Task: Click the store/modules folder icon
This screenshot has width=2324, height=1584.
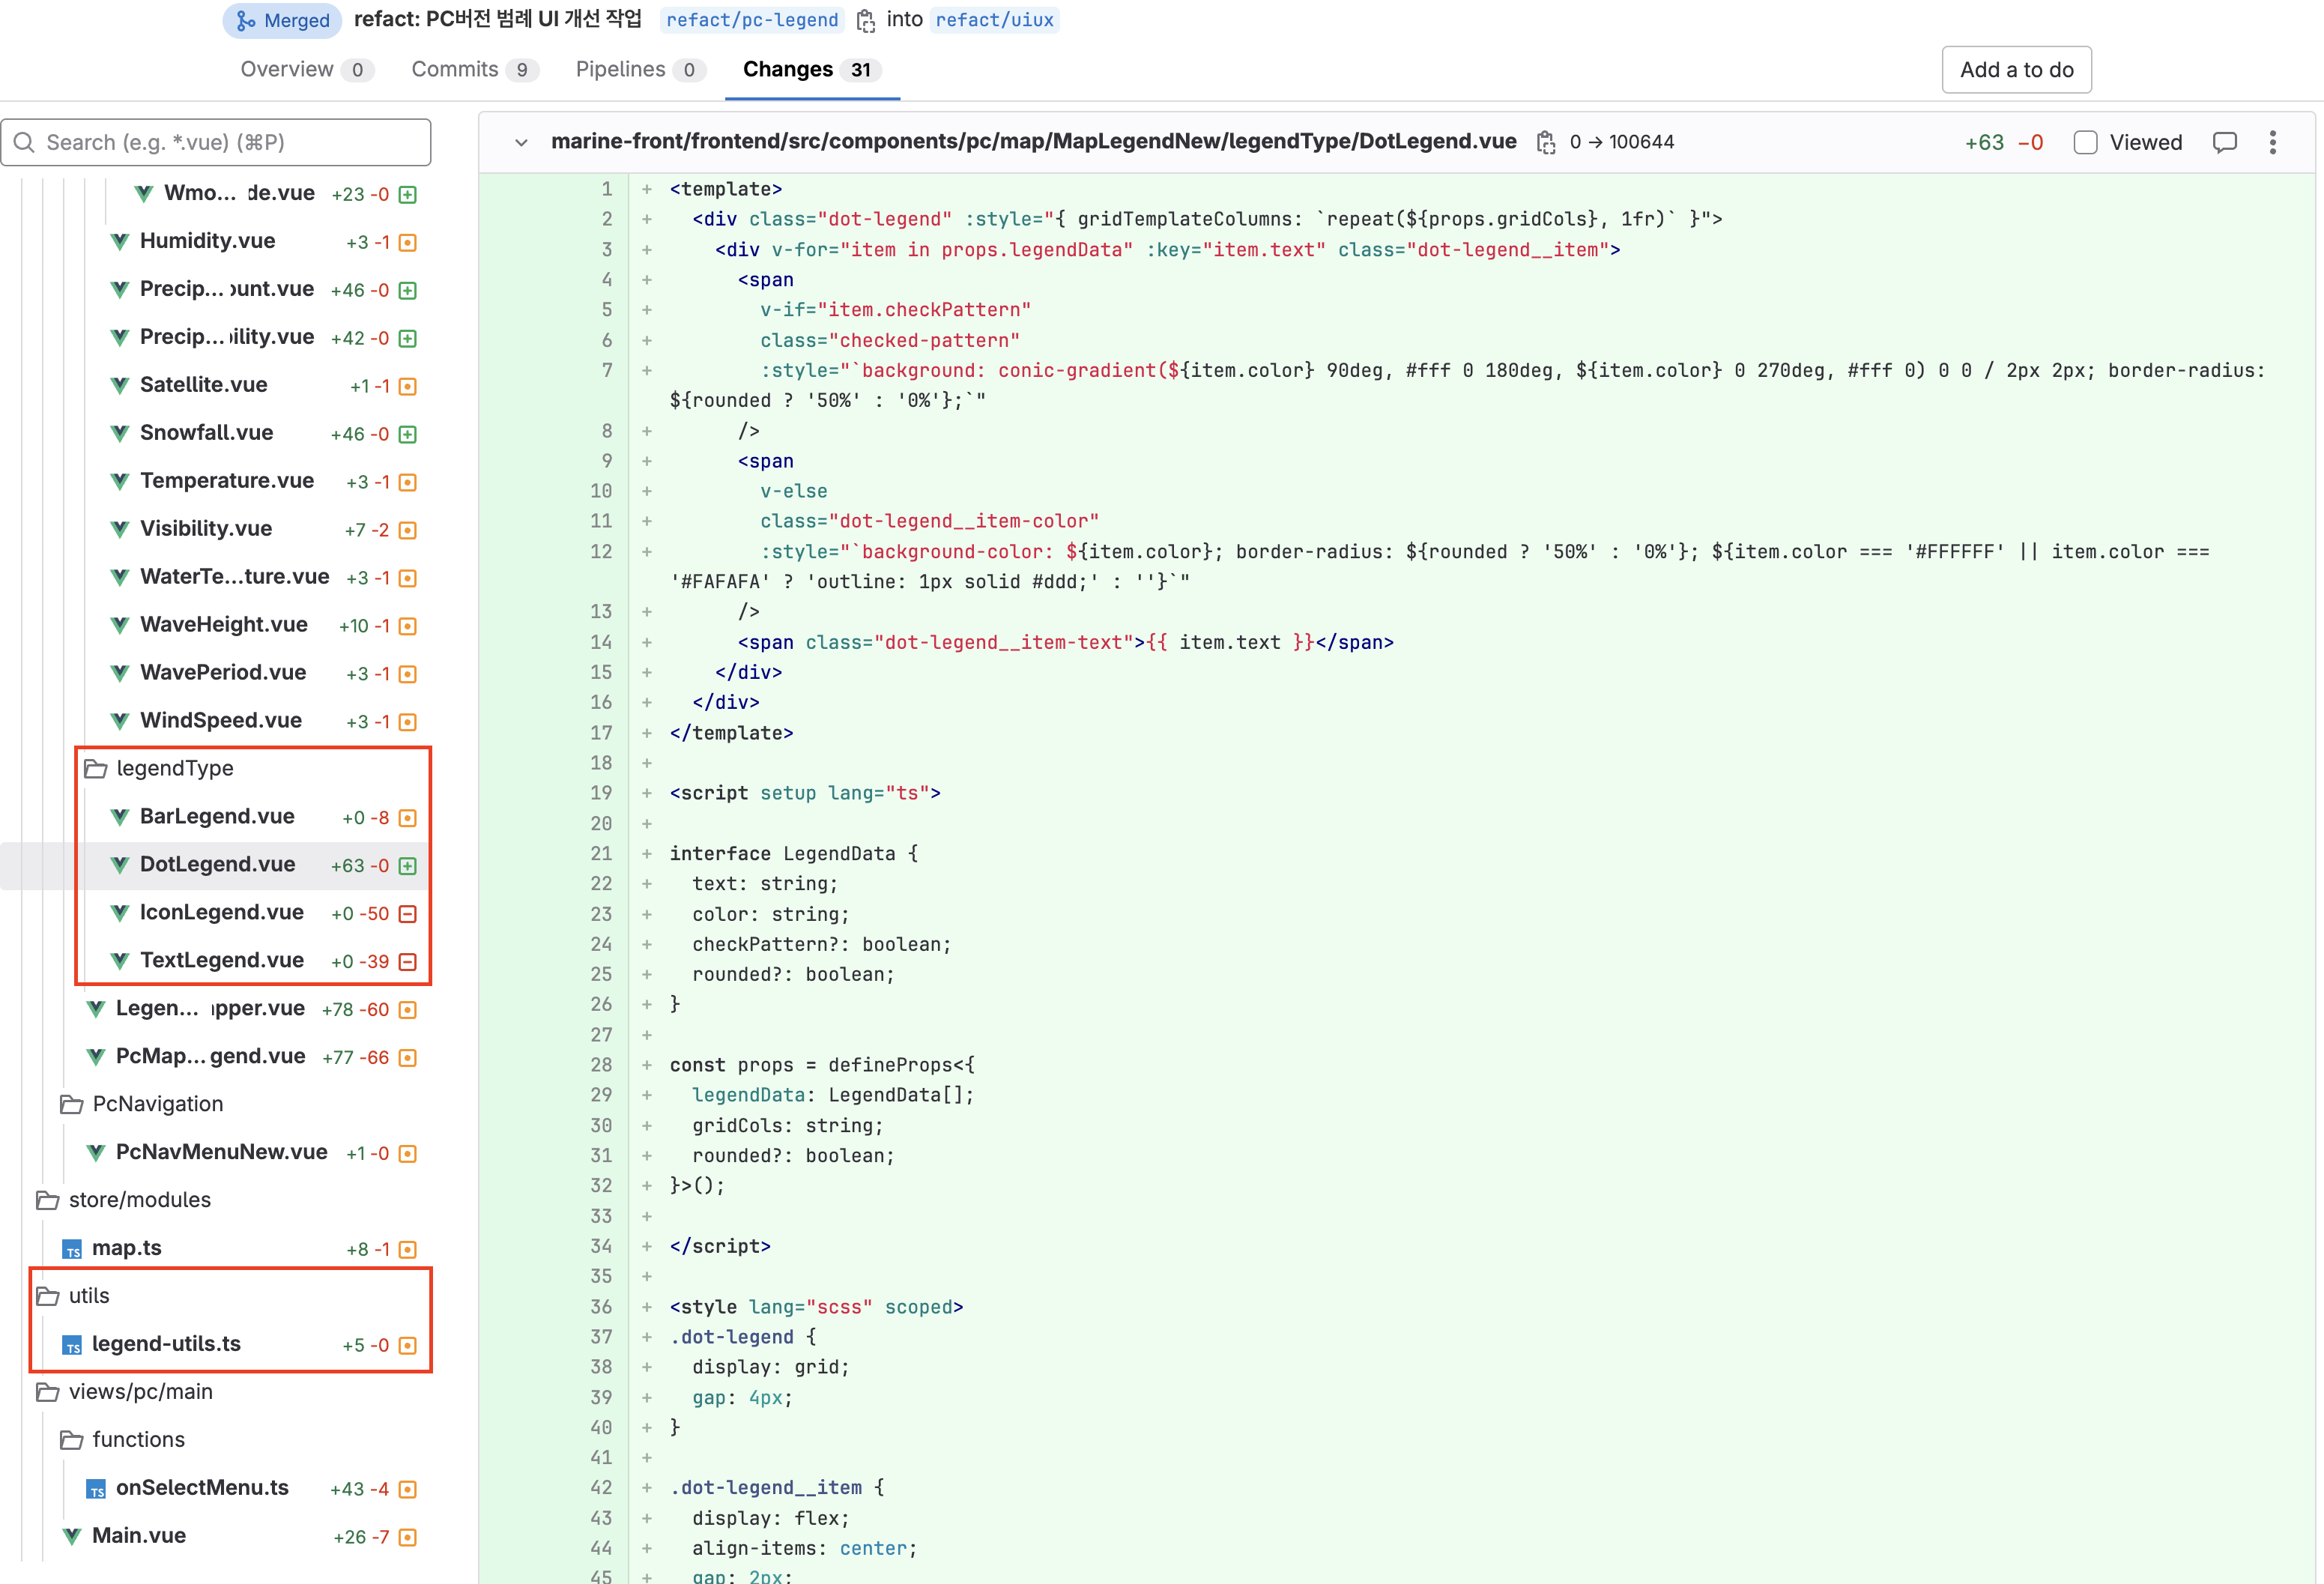Action: [48, 1200]
